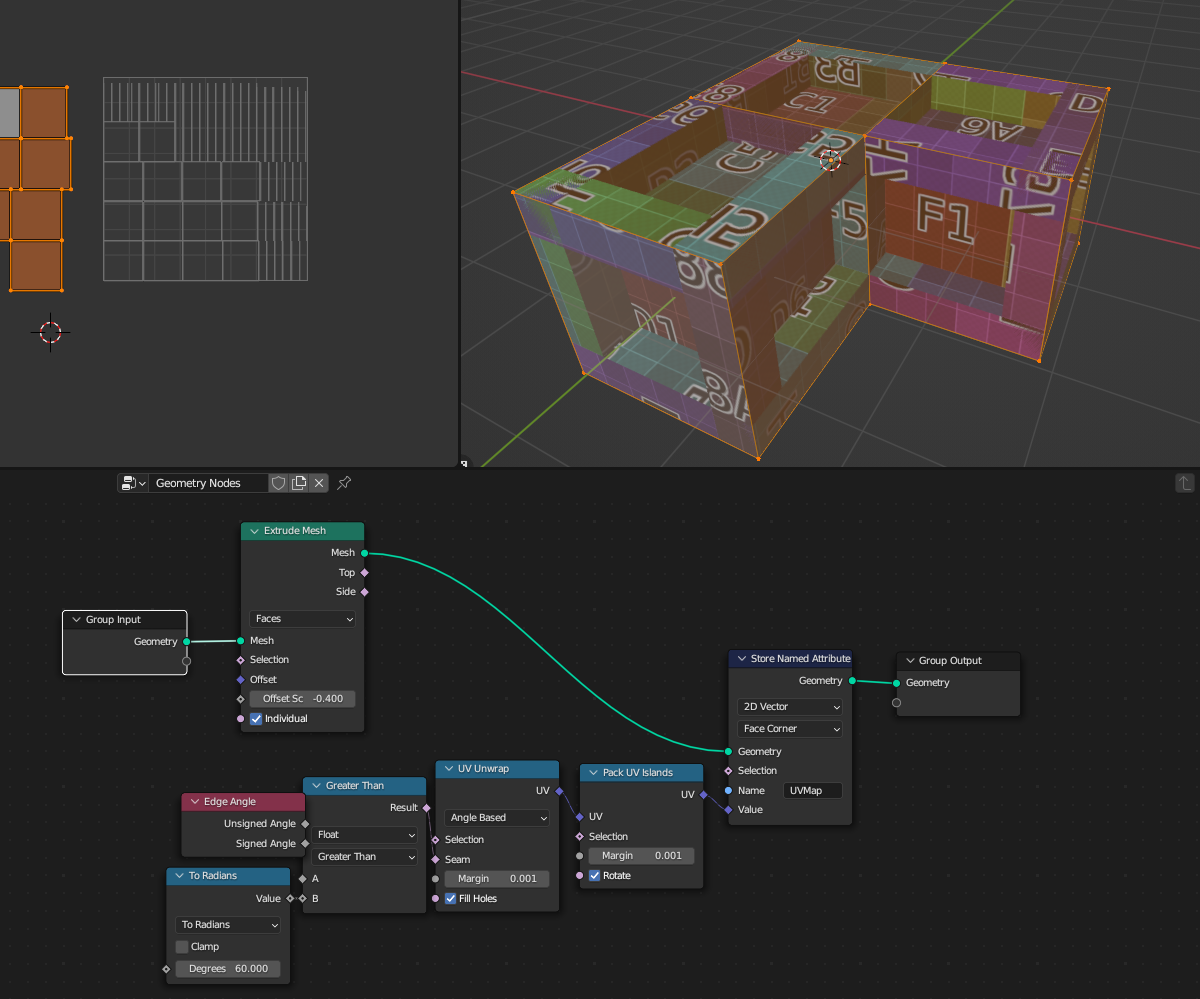This screenshot has width=1200, height=999.
Task: Click the 2D cursor in the UV editor
Action: pyautogui.click(x=50, y=332)
